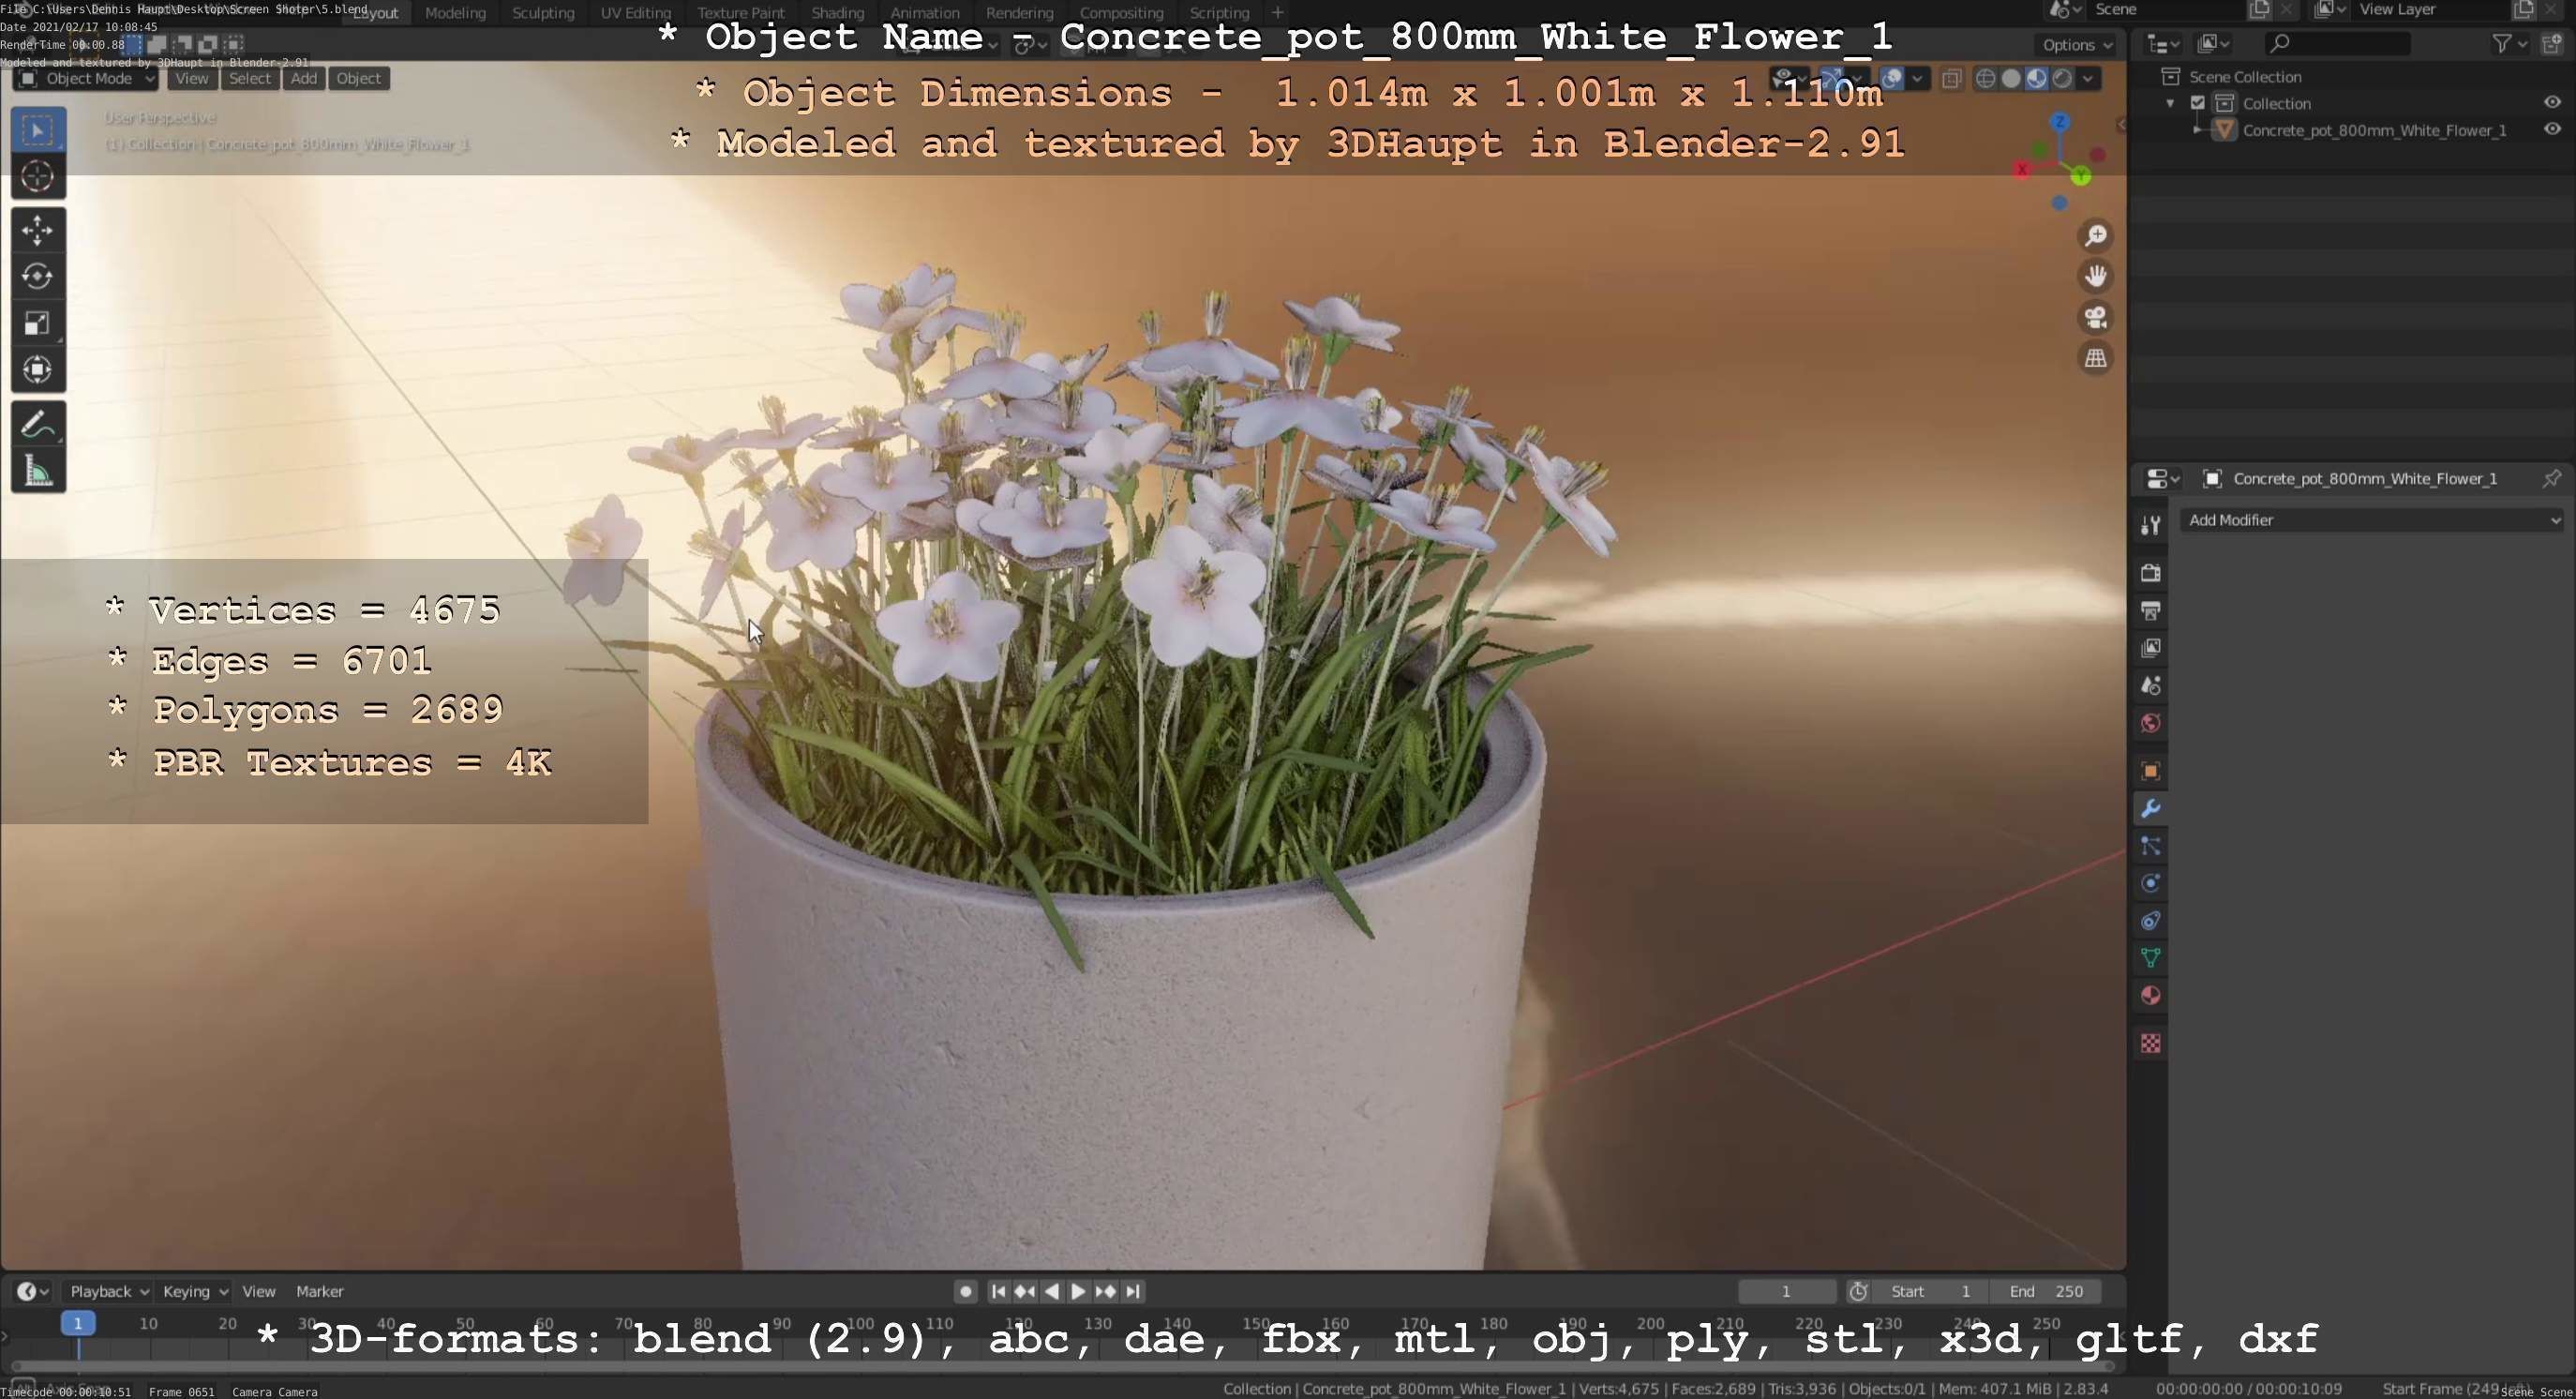Viewport: 2576px width, 1399px height.
Task: Open Active Tool properties tab
Action: point(2150,525)
